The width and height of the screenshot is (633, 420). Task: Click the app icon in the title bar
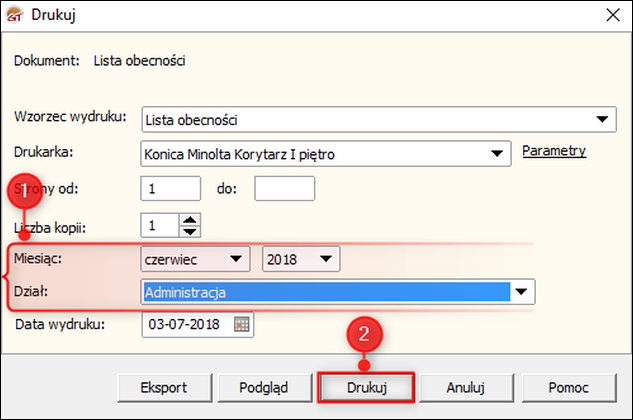click(x=15, y=14)
